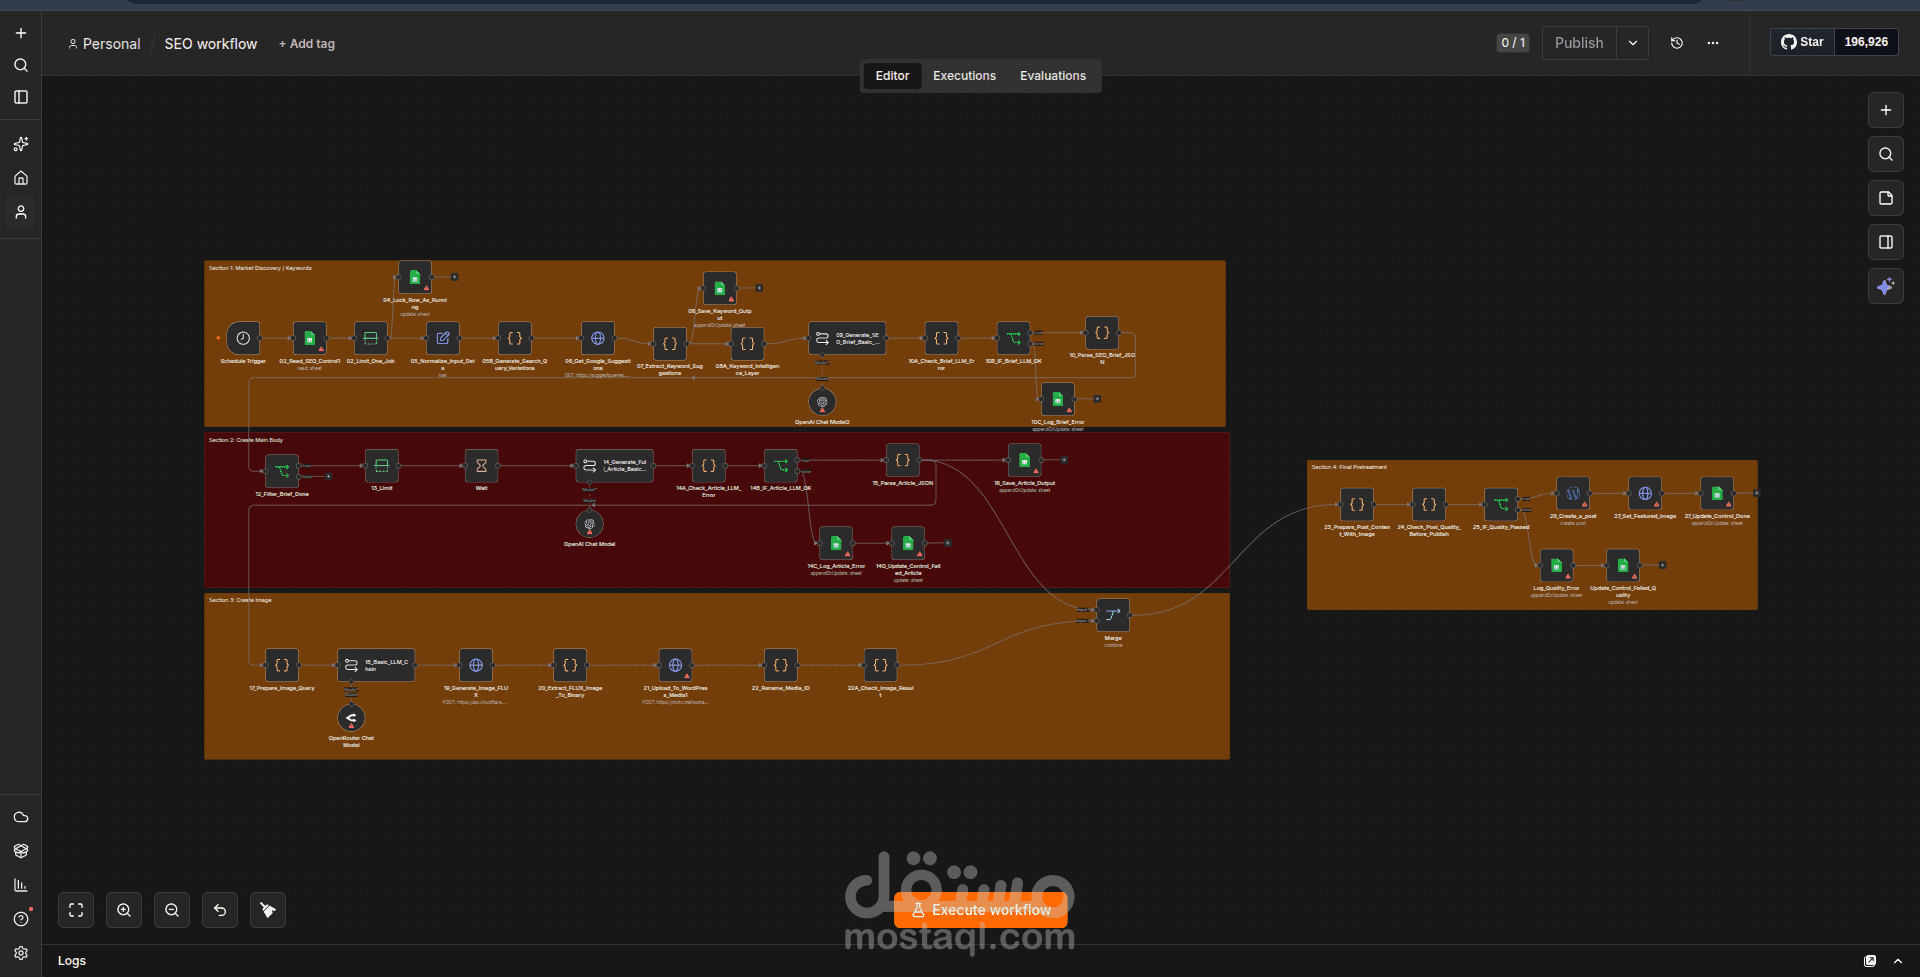
Task: Zoom out of the canvas
Action: [172, 910]
